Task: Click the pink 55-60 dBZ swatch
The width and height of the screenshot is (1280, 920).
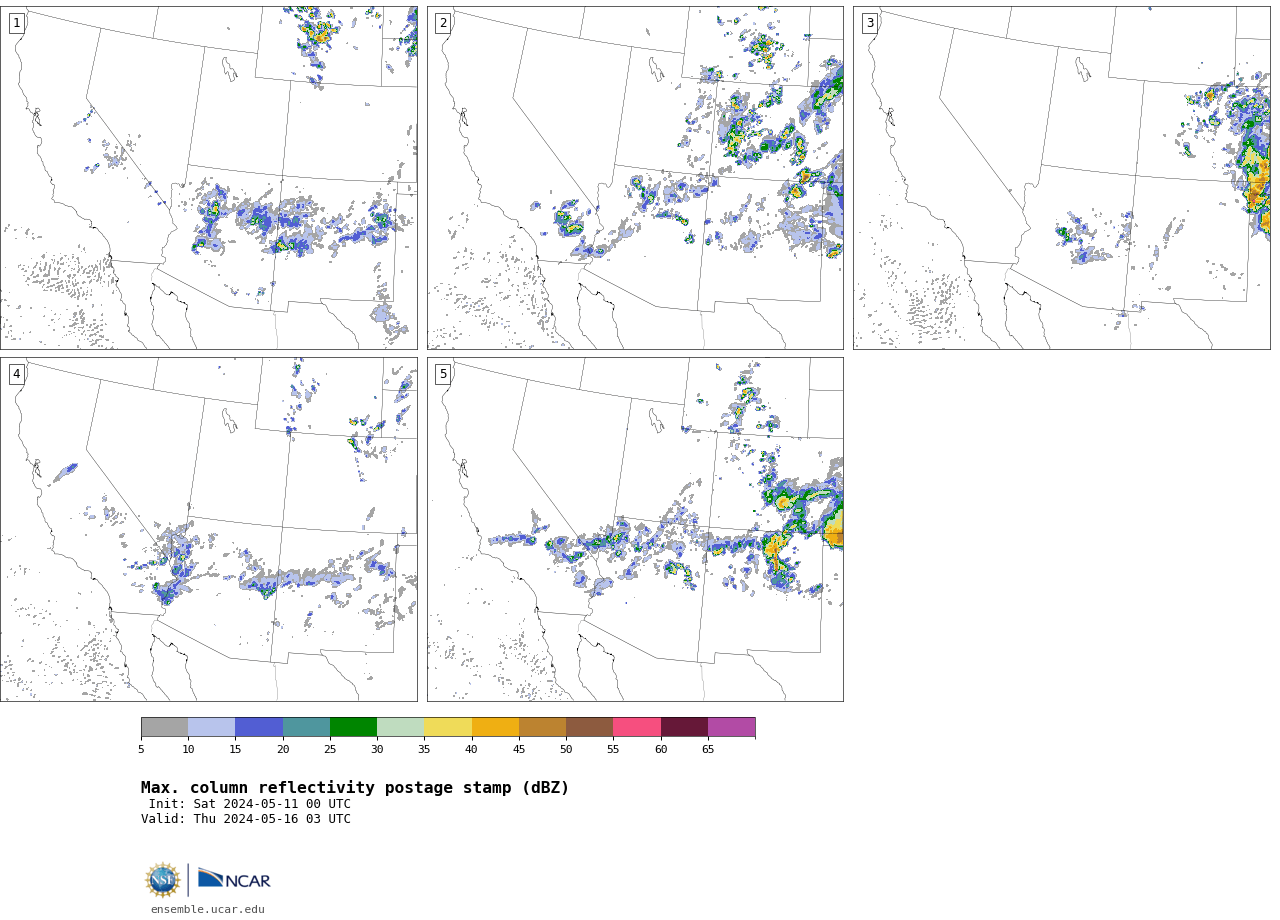Action: click(637, 727)
